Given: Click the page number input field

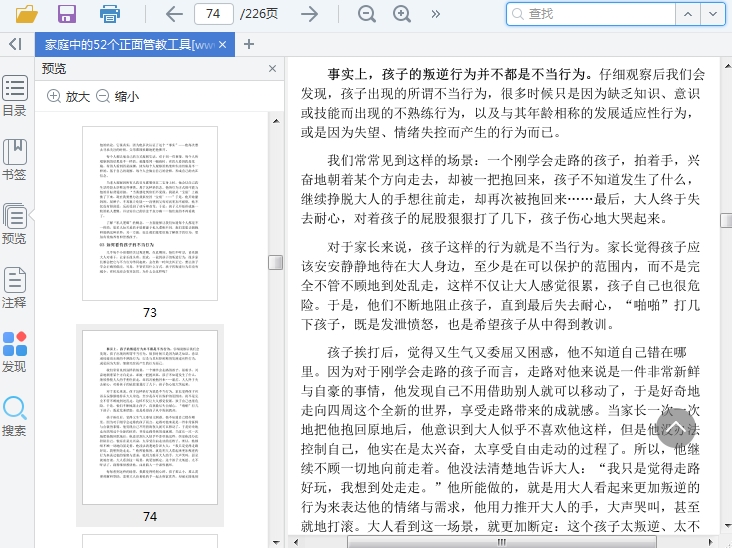Looking at the screenshot, I should pos(213,14).
